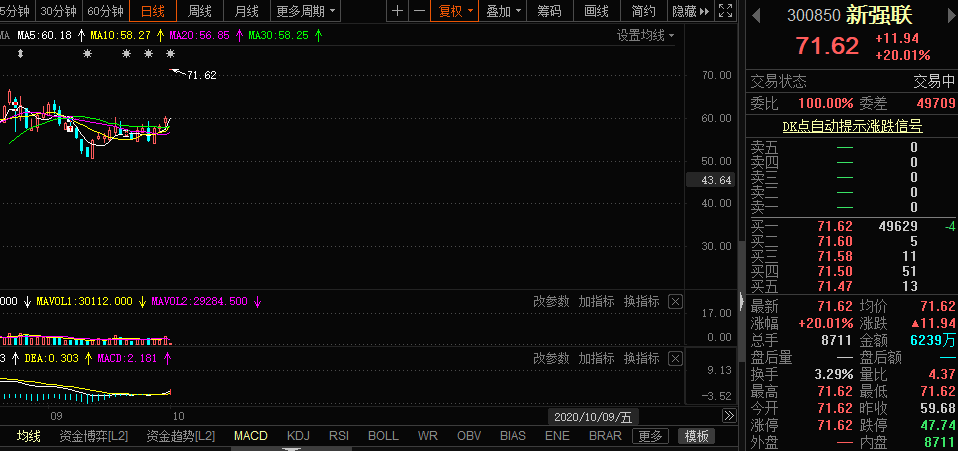Open the 叠加 dropdown
958x451 pixels.
[504, 11]
